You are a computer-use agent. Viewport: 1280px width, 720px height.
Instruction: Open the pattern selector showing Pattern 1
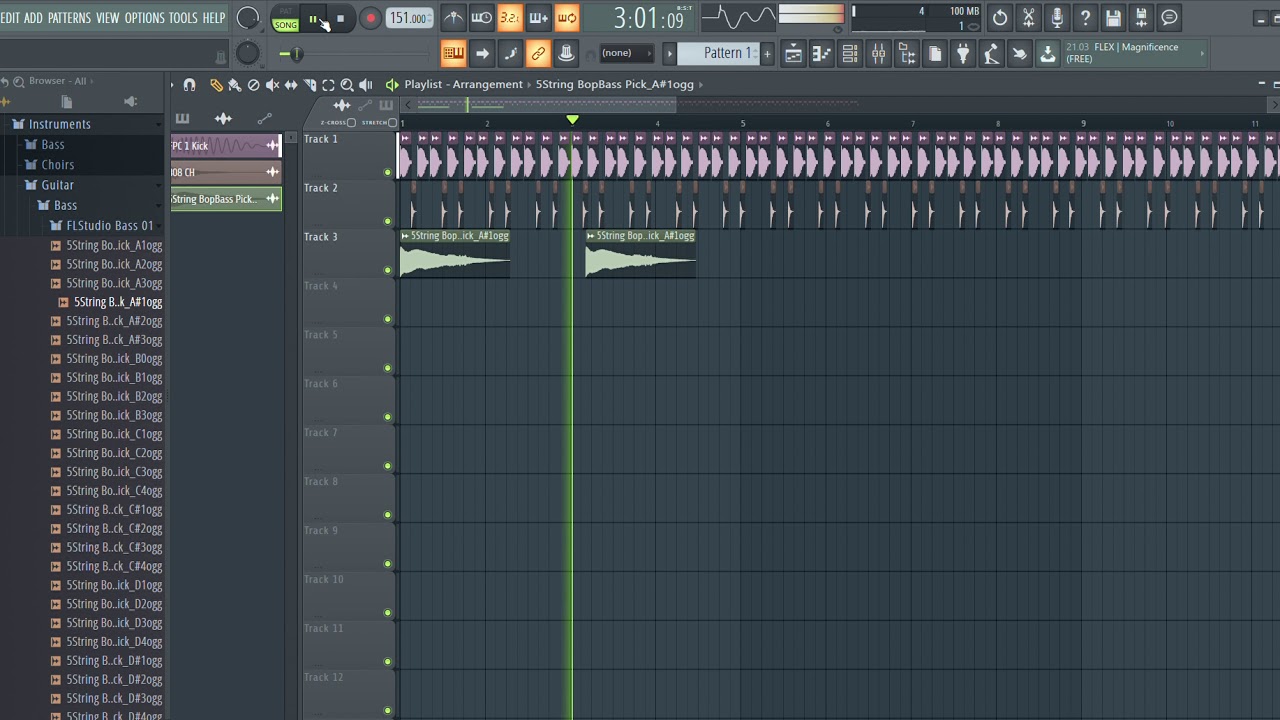point(719,54)
